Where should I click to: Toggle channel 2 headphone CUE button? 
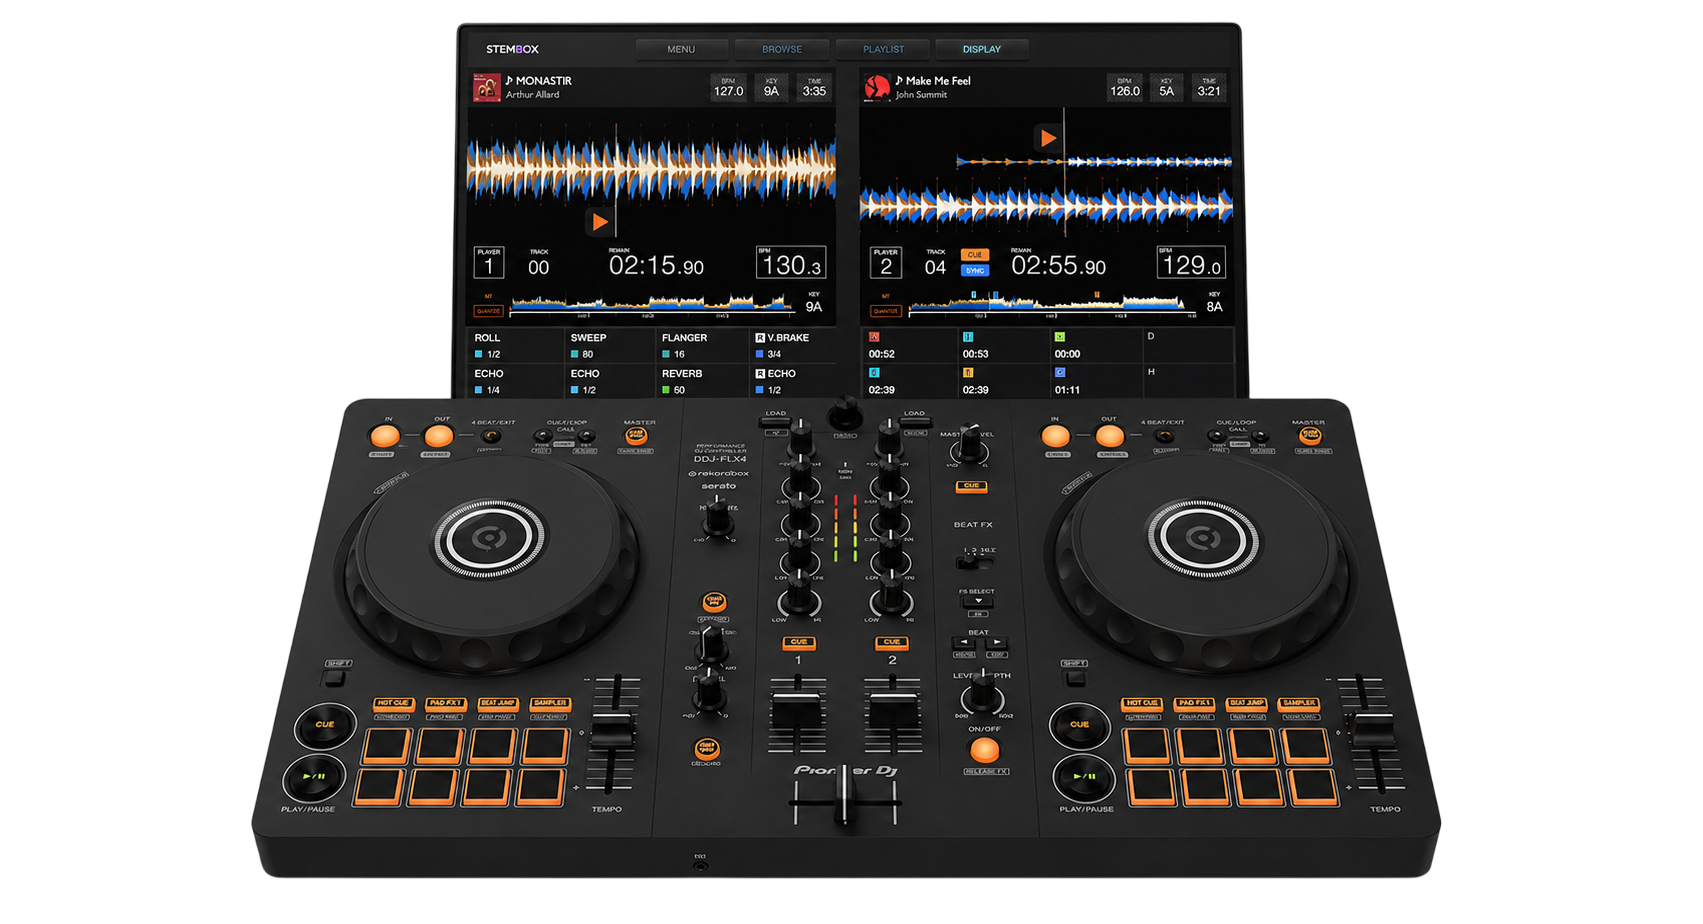pos(892,642)
